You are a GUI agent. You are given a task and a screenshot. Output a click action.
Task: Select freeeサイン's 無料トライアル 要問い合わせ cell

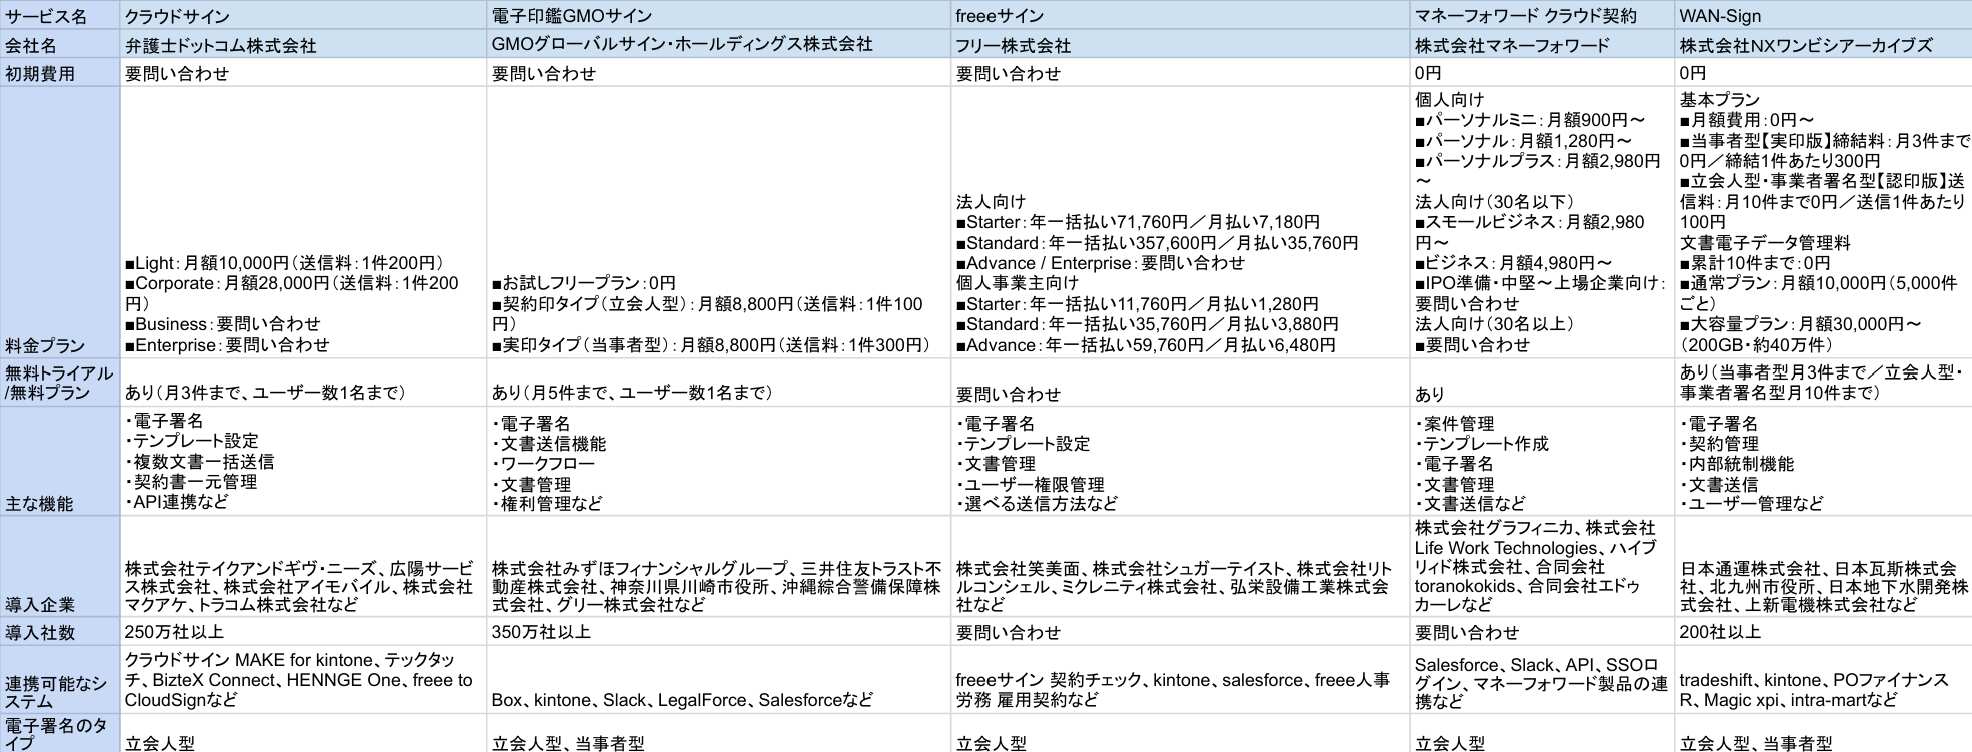1180,382
